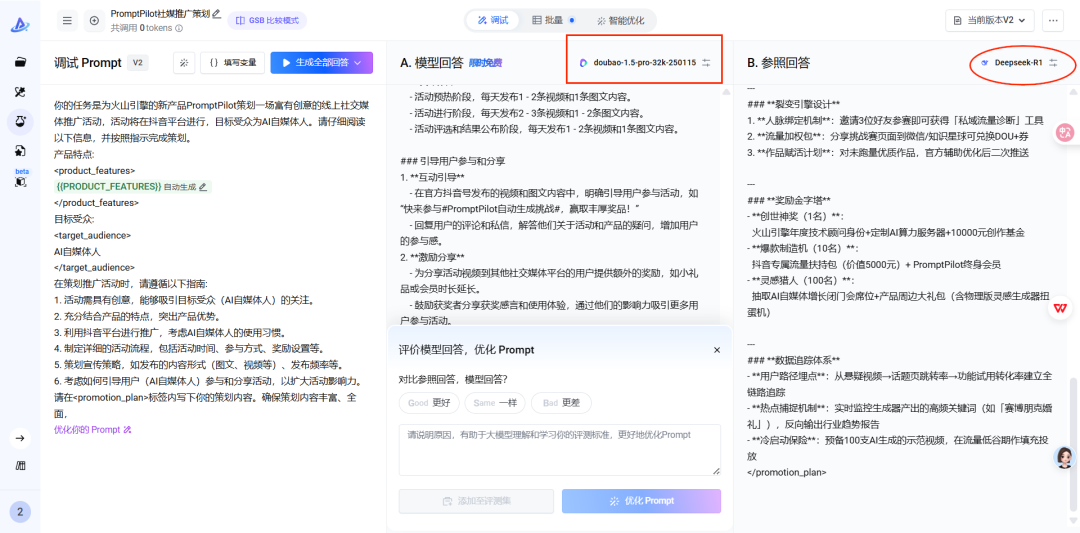The width and height of the screenshot is (1080, 533).
Task: Click the 共调用 0 tokens text
Action: tap(142, 28)
